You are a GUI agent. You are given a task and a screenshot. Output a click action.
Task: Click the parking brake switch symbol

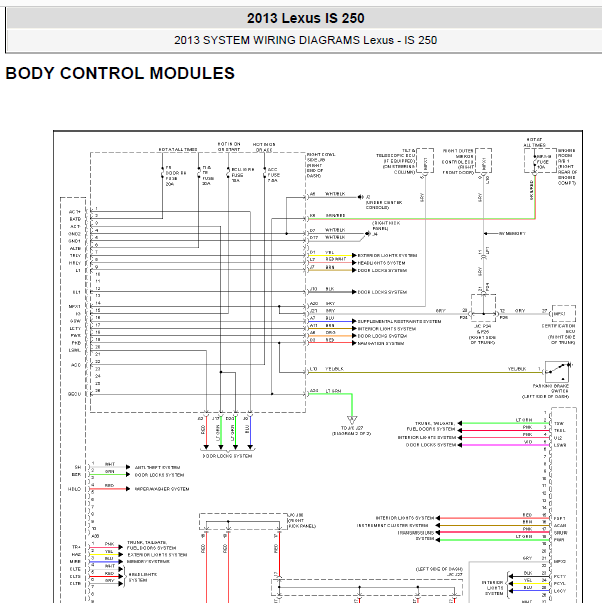coord(557,371)
